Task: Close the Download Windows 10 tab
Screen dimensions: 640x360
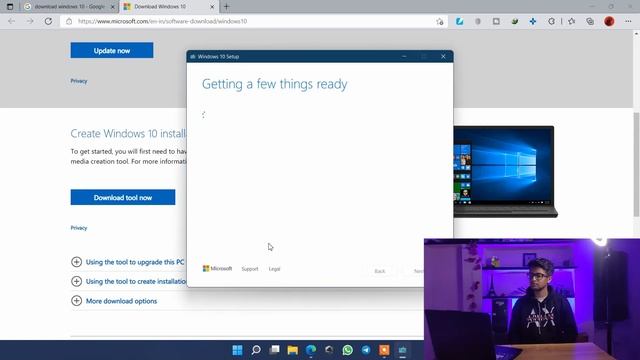Action: click(x=212, y=7)
